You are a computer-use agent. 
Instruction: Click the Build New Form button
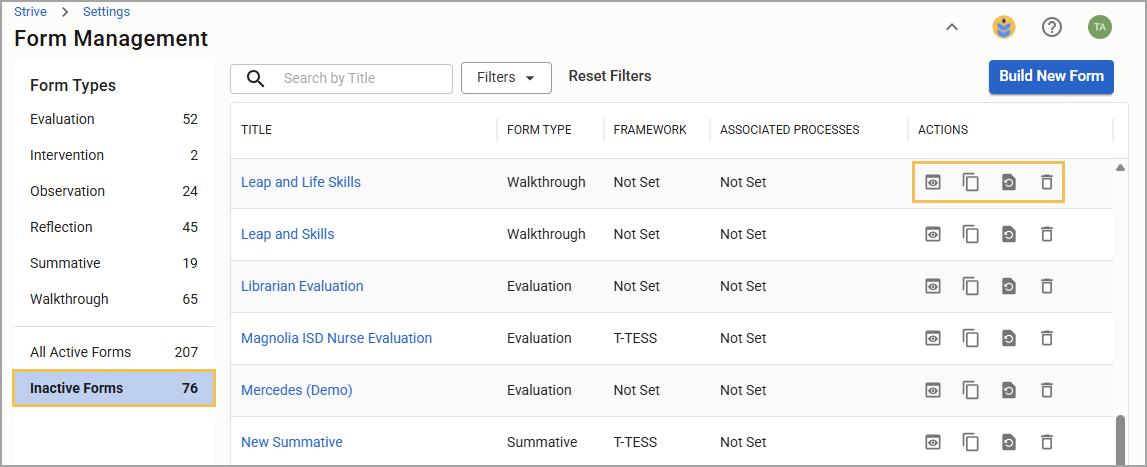pos(1051,77)
